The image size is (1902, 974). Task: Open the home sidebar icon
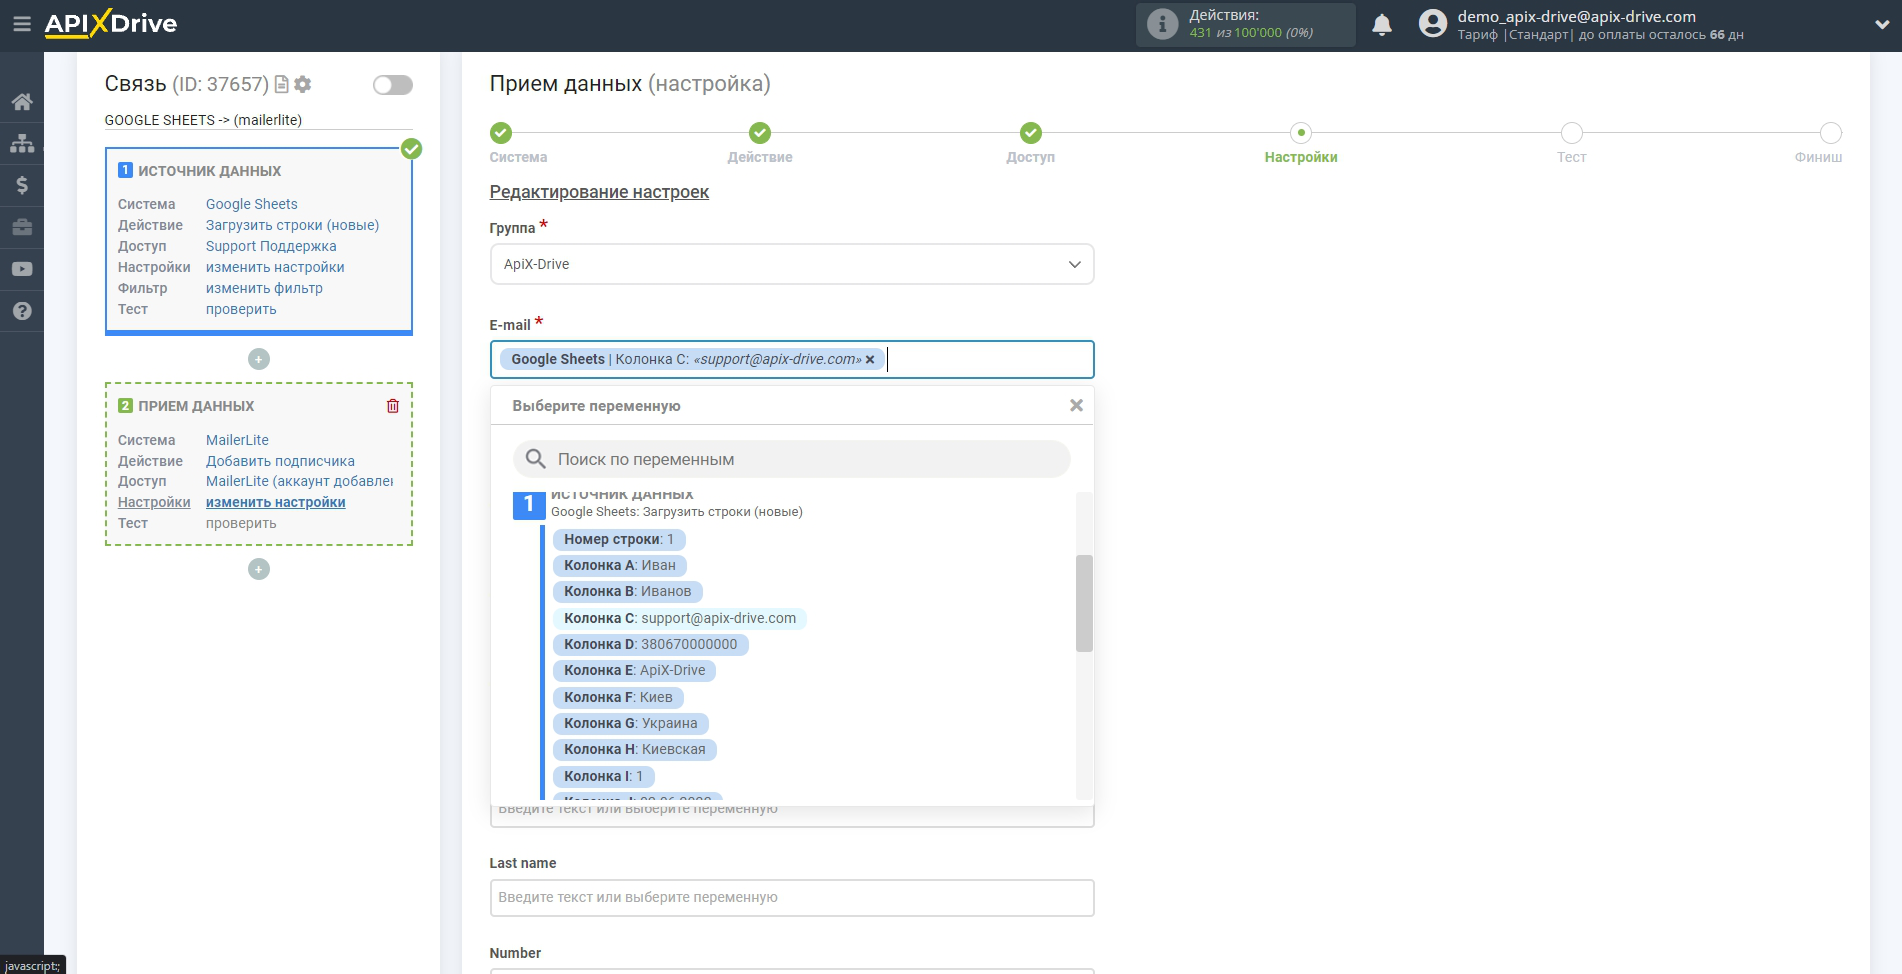click(22, 102)
